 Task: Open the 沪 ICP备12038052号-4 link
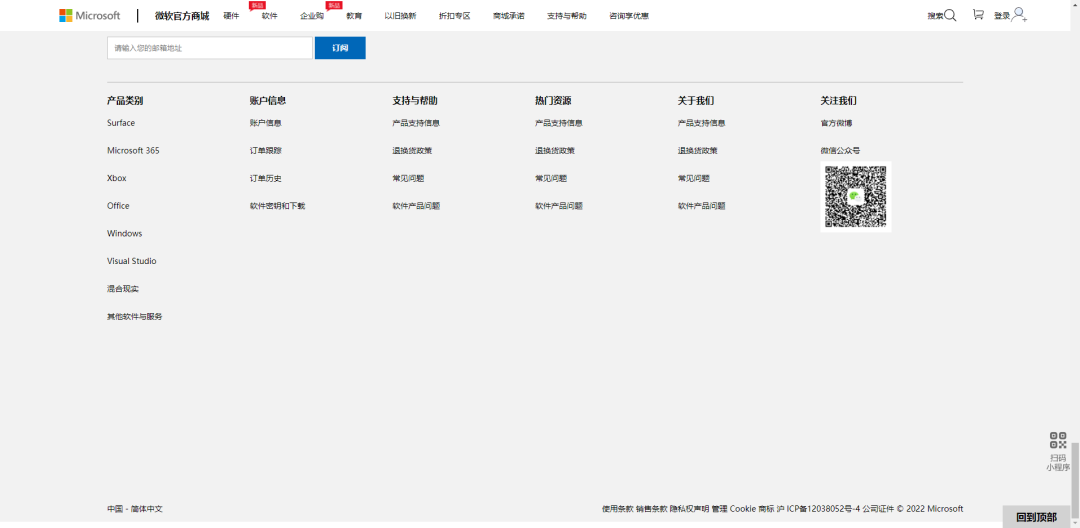click(x=818, y=509)
